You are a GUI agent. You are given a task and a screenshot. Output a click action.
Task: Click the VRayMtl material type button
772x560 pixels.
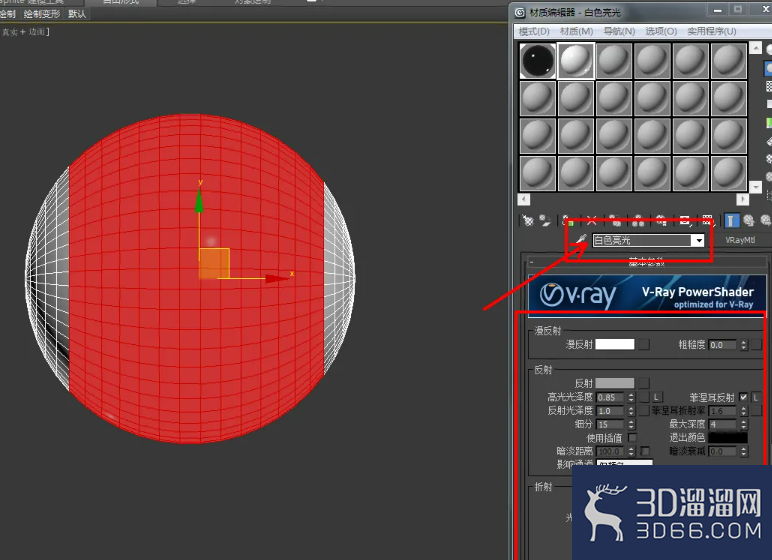(x=740, y=240)
